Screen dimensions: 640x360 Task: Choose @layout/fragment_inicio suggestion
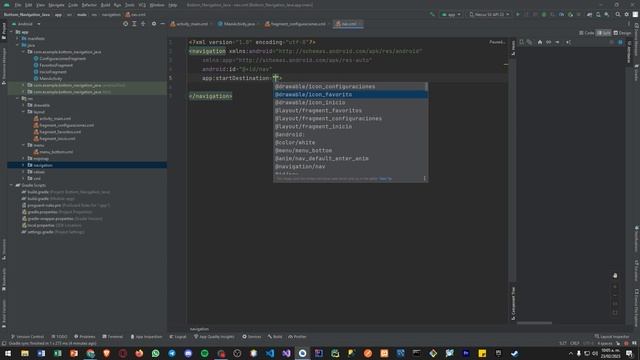(x=350, y=126)
